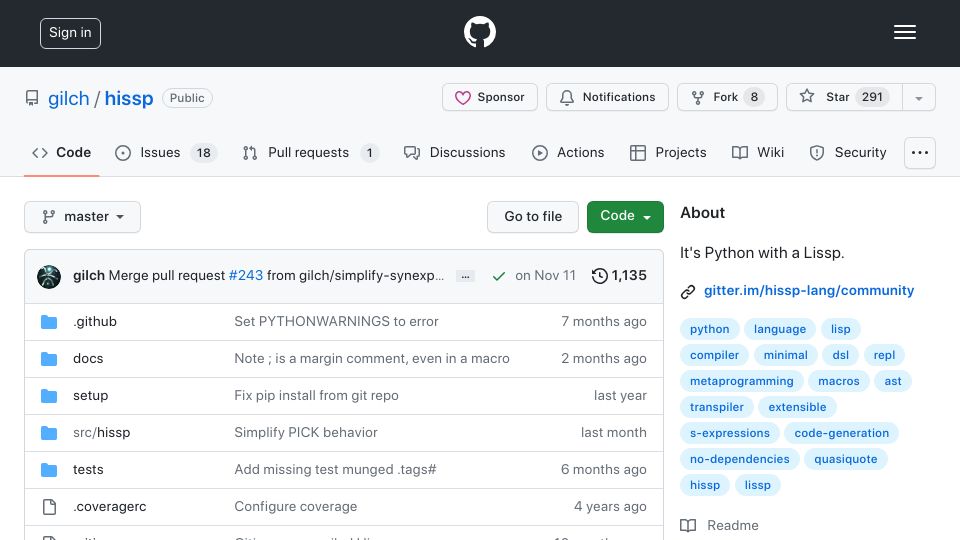The image size is (960, 540).
Task: Expand commit message ellipsis button
Action: point(465,277)
